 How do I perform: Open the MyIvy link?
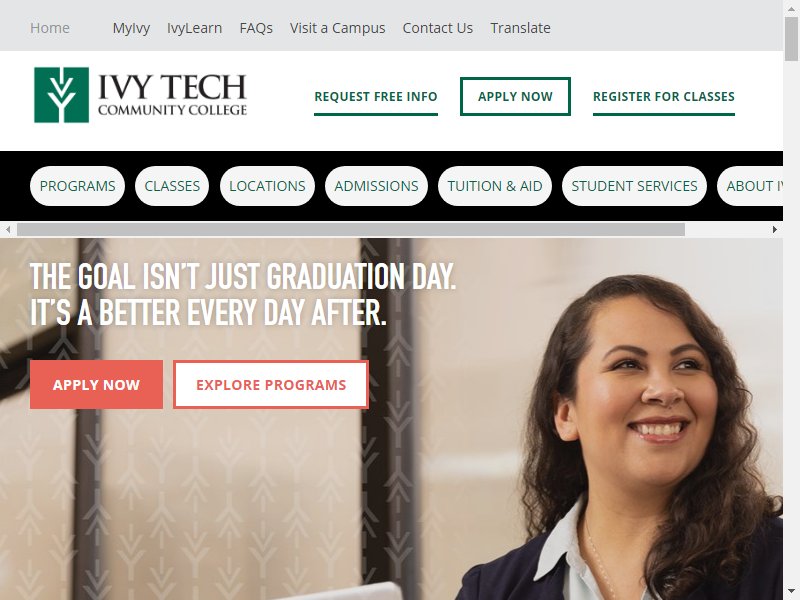[131, 28]
